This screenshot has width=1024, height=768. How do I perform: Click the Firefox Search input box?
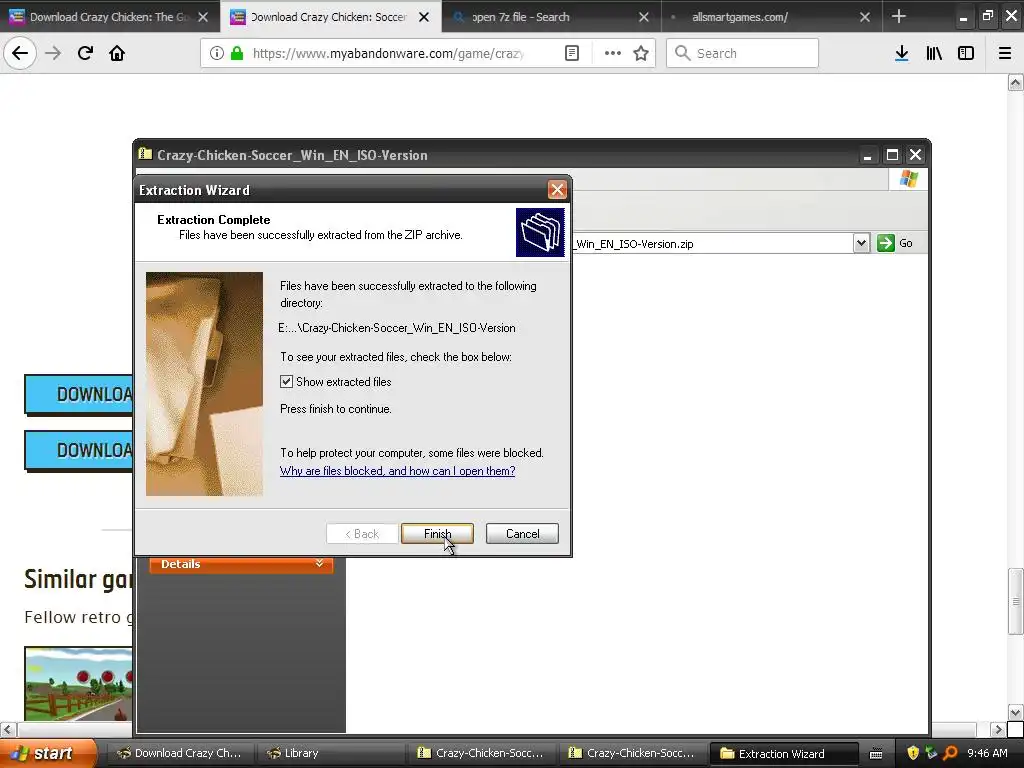[743, 53]
